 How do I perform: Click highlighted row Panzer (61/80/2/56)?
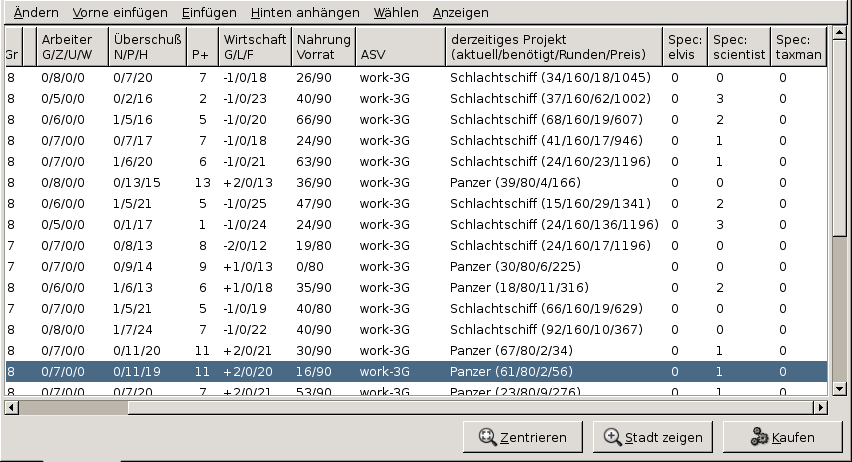(x=416, y=372)
